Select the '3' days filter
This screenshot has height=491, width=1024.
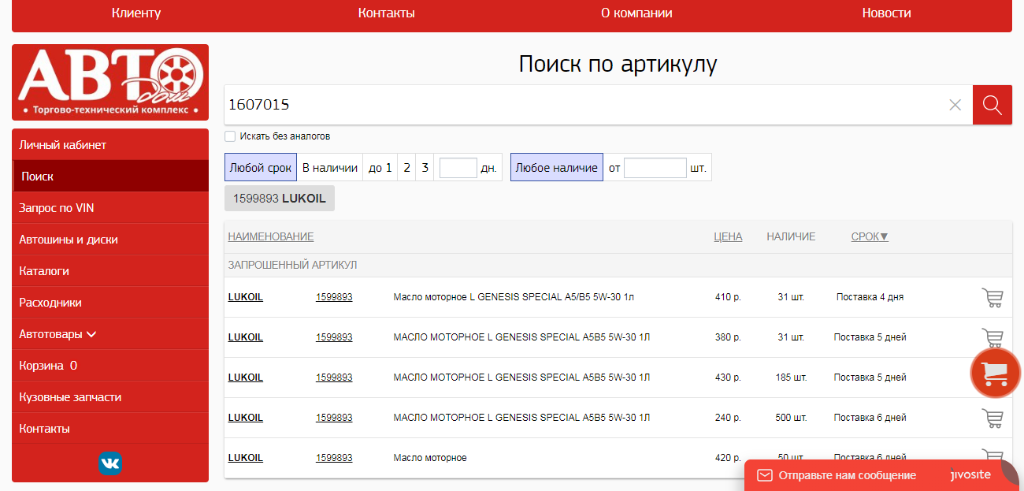[424, 168]
